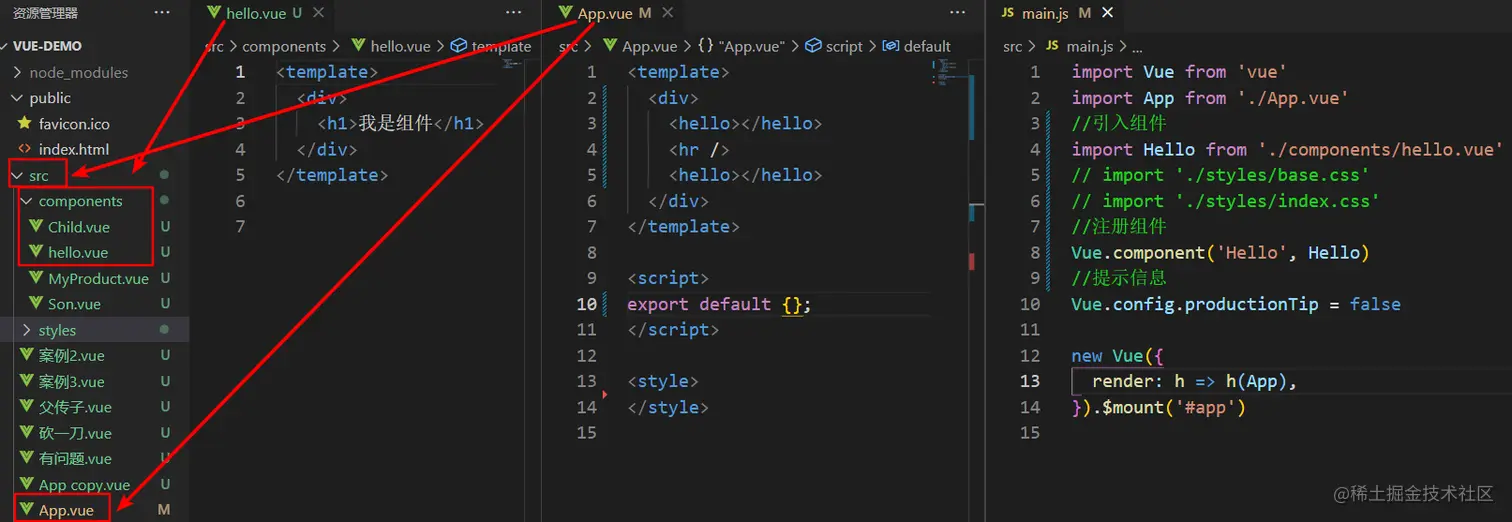The width and height of the screenshot is (1512, 522).
Task: Click the hello.vue minimap
Action: click(514, 65)
